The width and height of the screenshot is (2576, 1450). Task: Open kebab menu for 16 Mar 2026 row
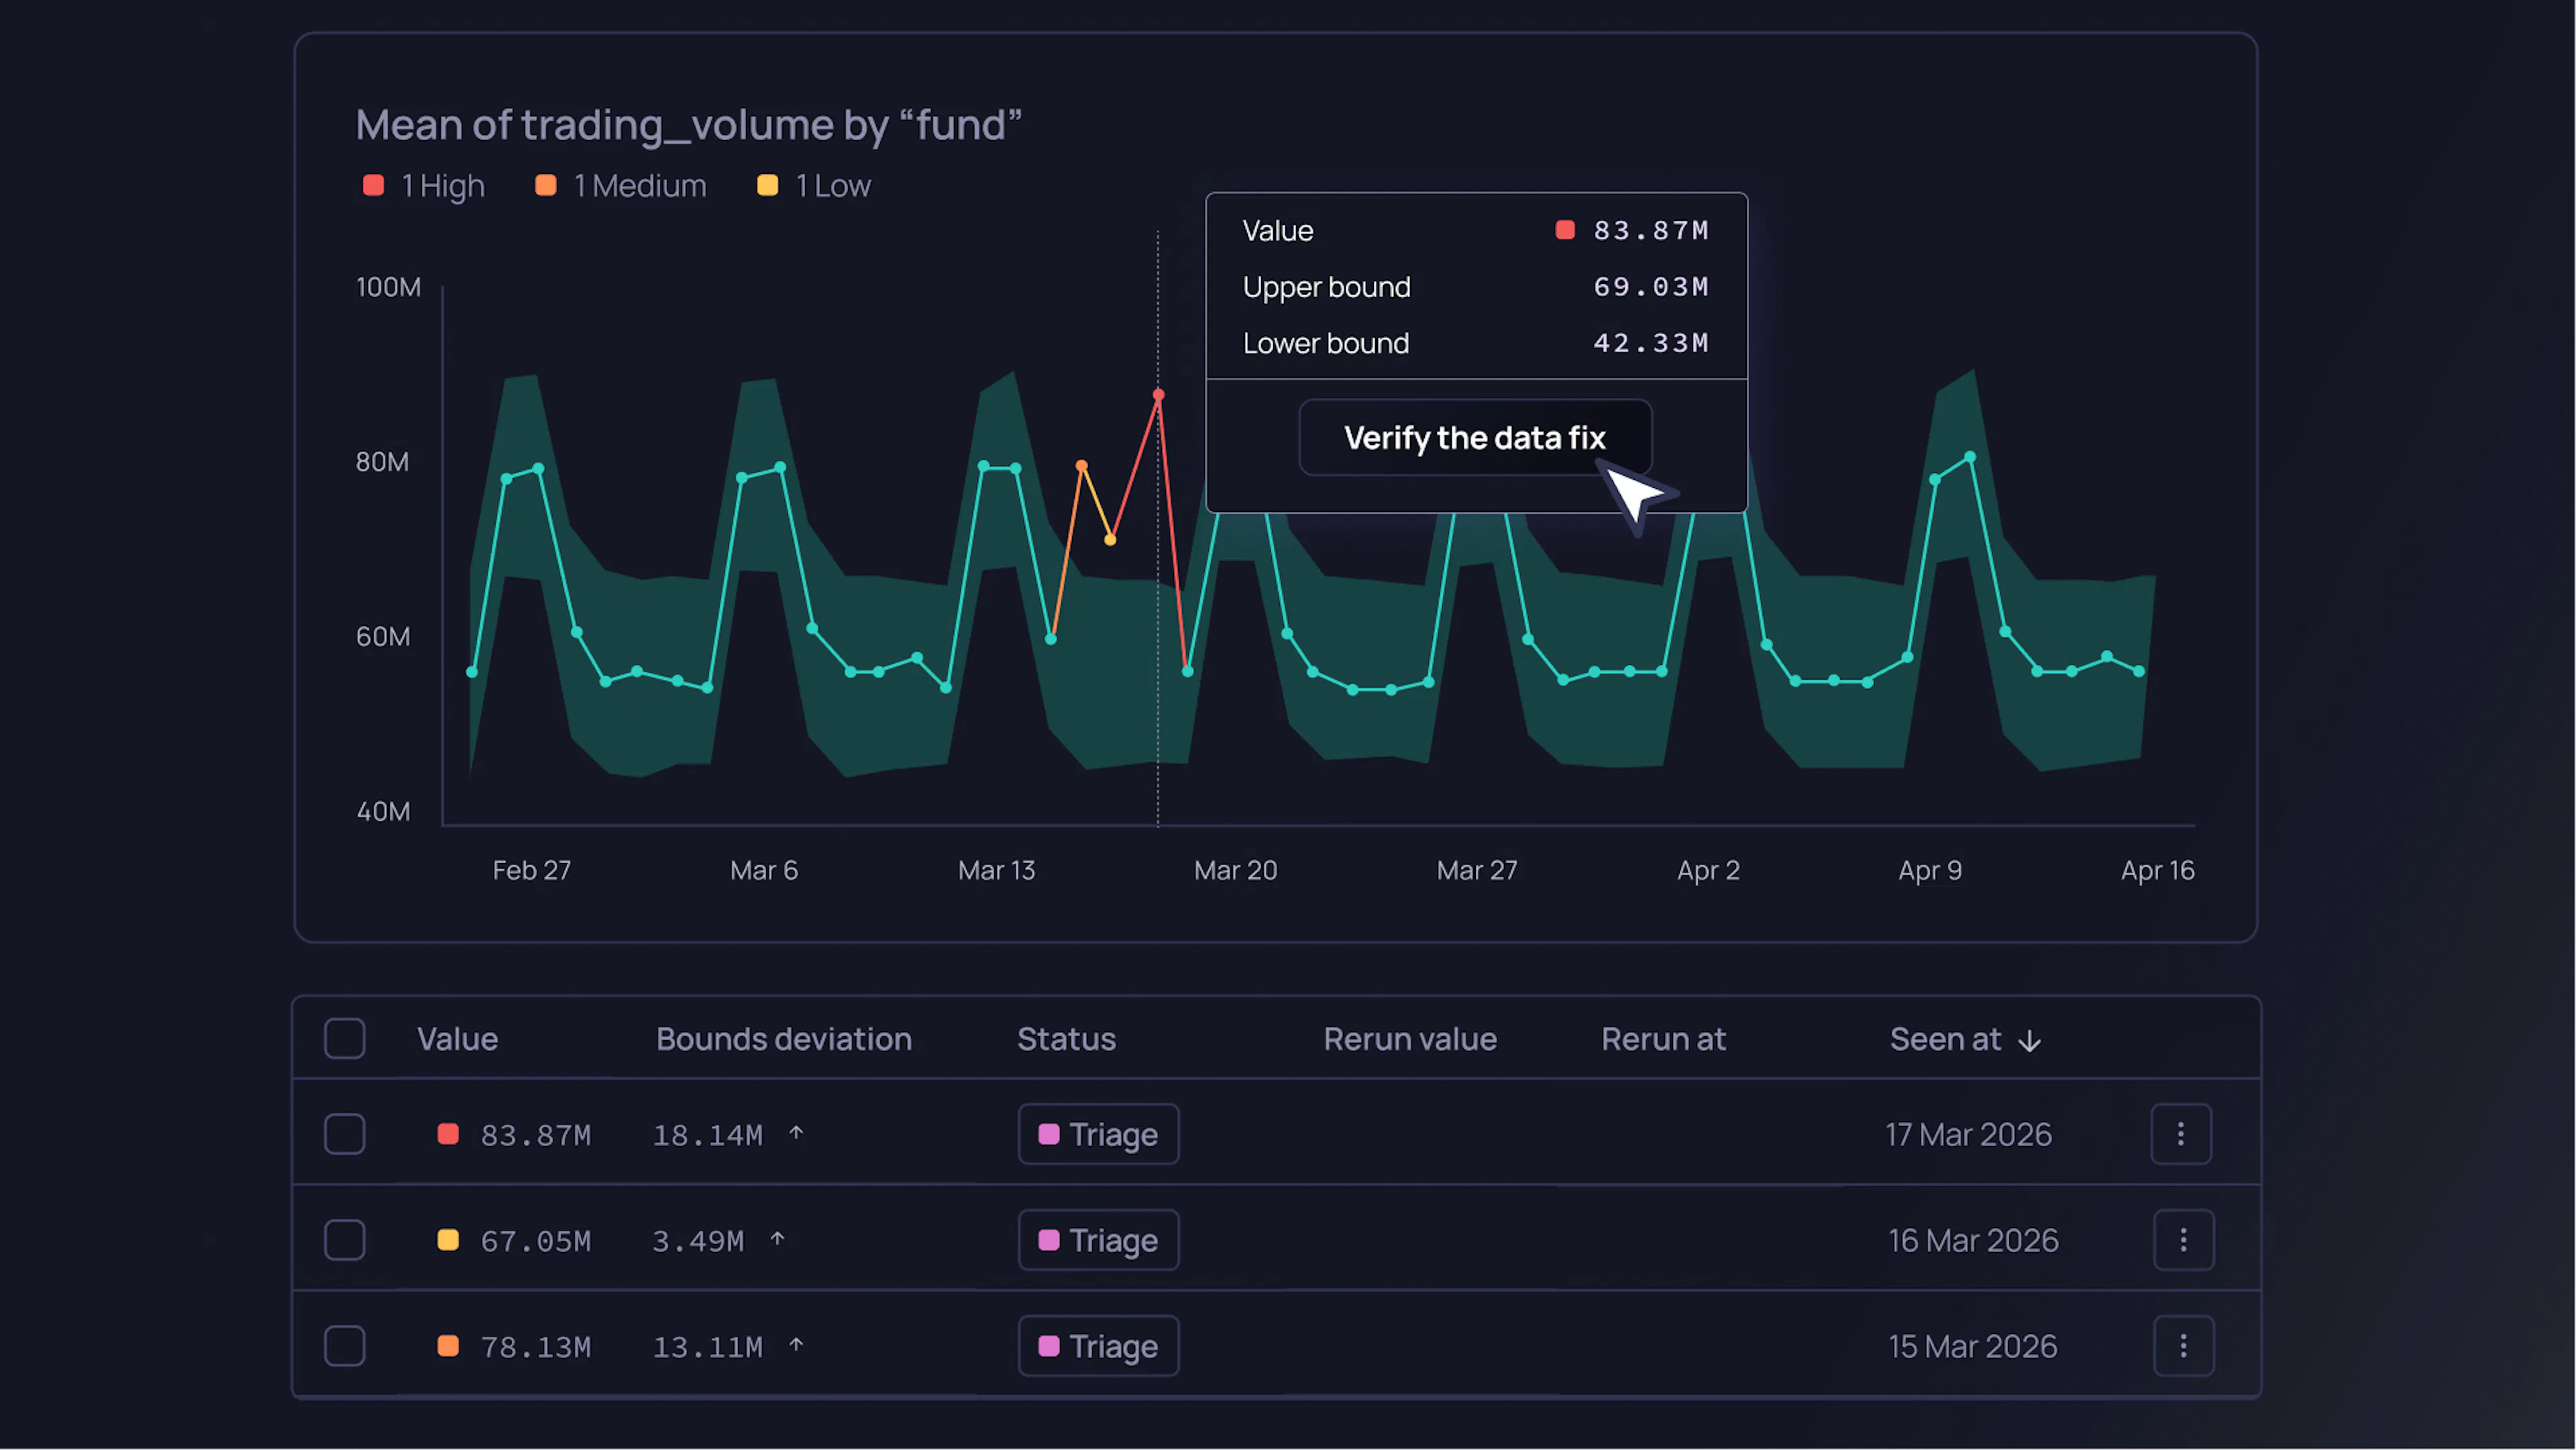tap(2183, 1240)
